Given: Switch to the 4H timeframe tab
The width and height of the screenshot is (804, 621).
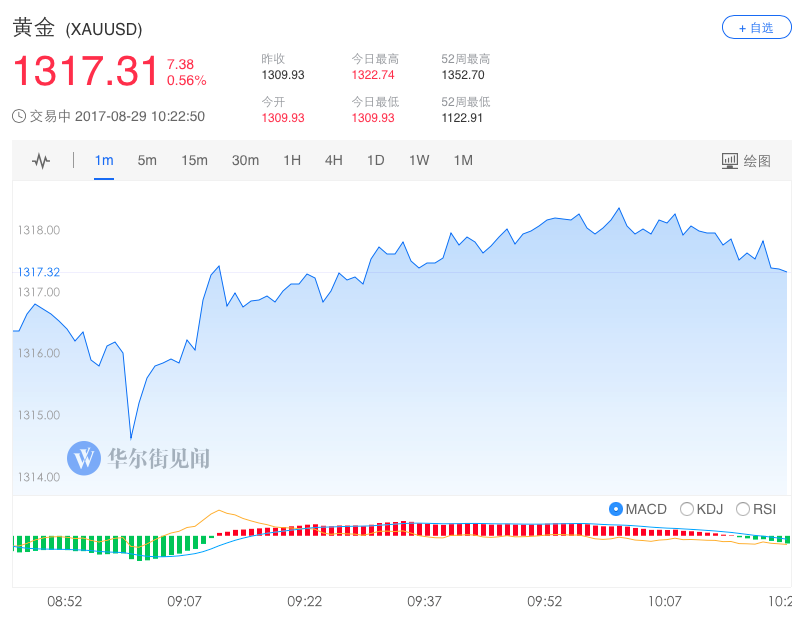Looking at the screenshot, I should (334, 161).
